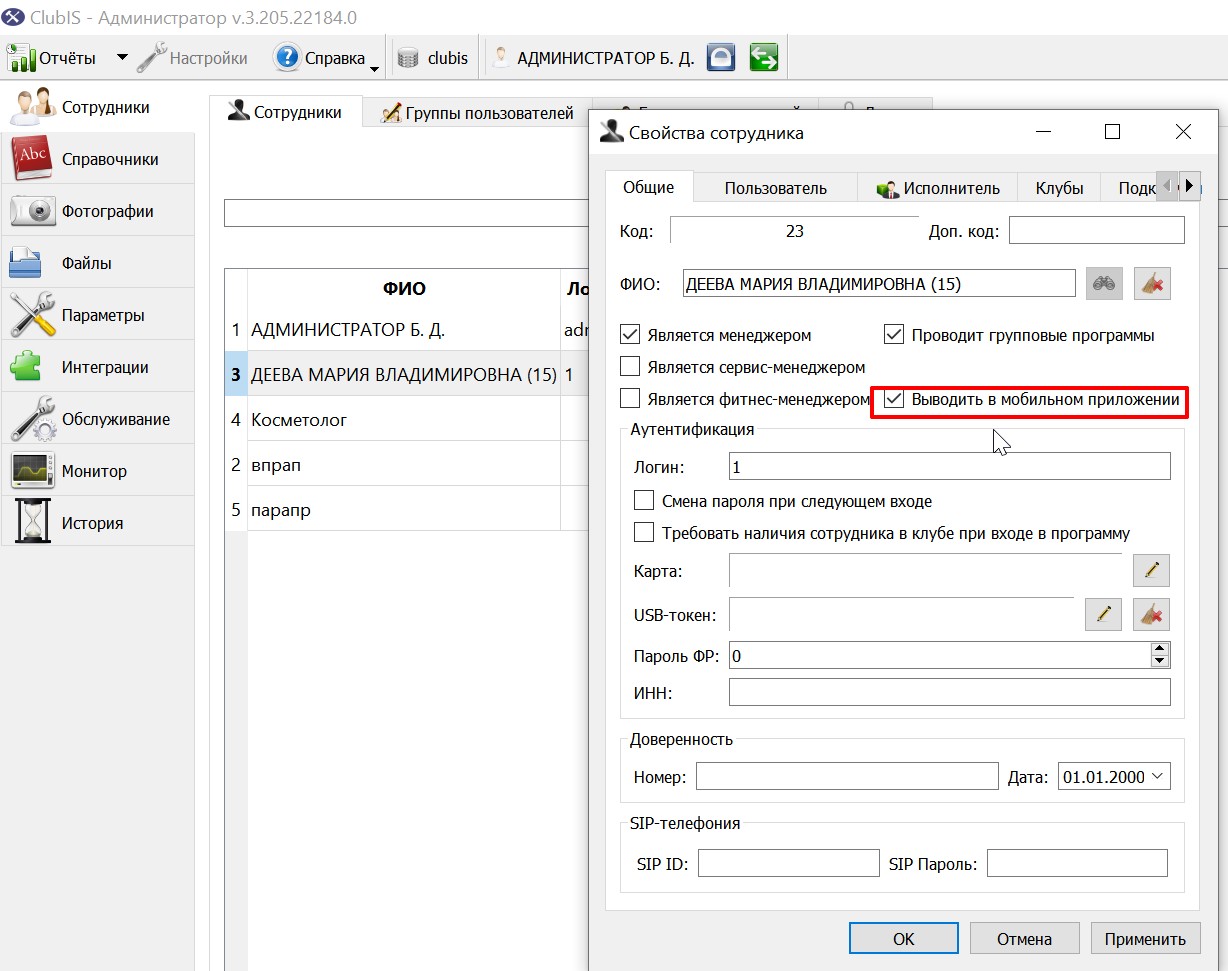1228x971 pixels.
Task: Increase the Пароль ФР value with the up arrow
Action: tap(1160, 649)
